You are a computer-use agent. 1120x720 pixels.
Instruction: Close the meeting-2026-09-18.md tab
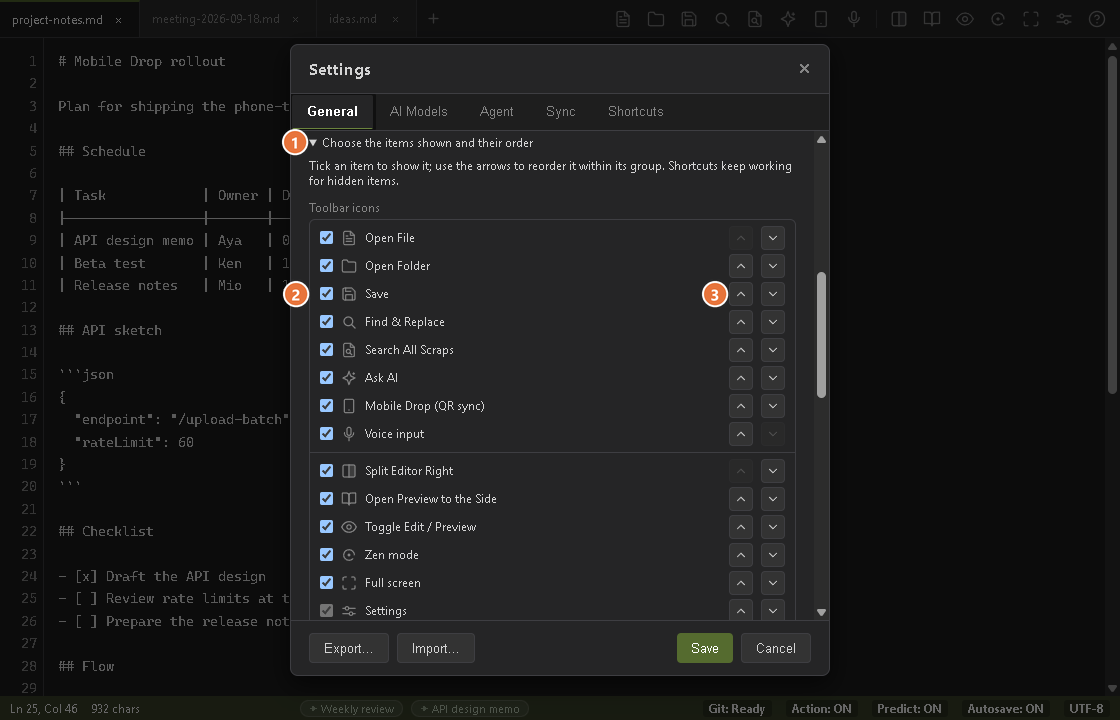(295, 20)
